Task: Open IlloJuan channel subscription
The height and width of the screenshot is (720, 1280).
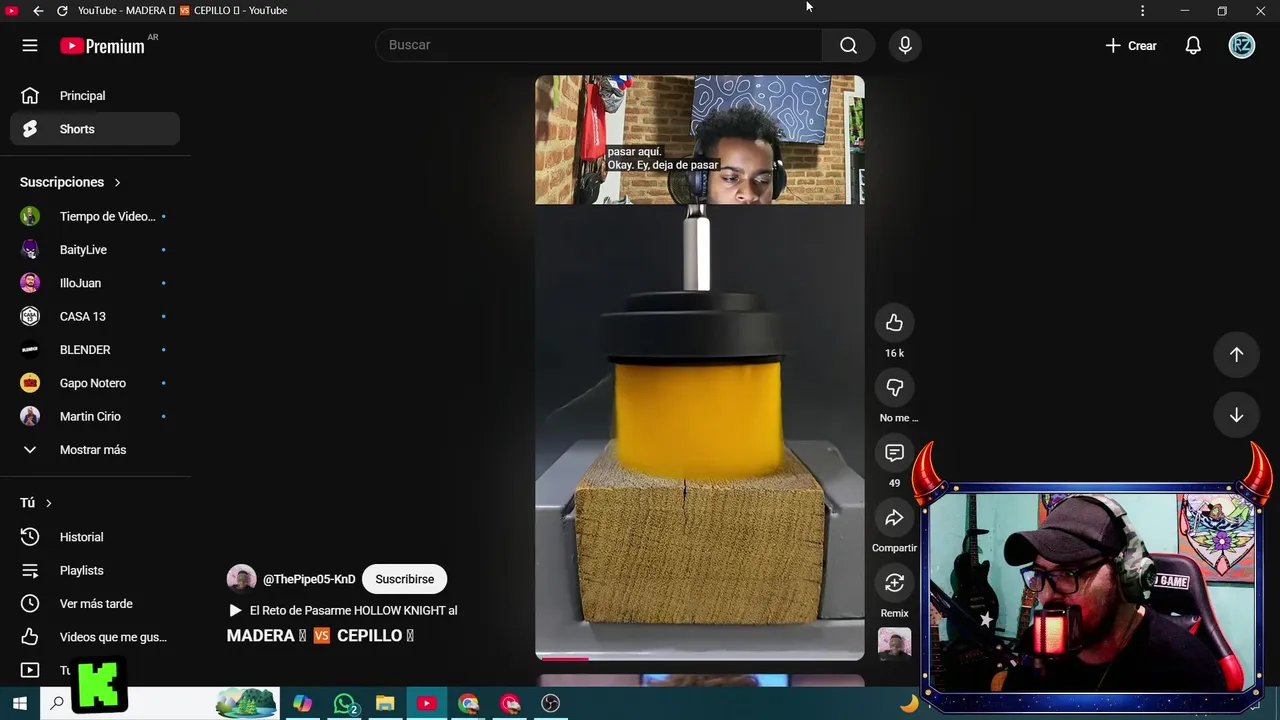Action: click(x=95, y=283)
